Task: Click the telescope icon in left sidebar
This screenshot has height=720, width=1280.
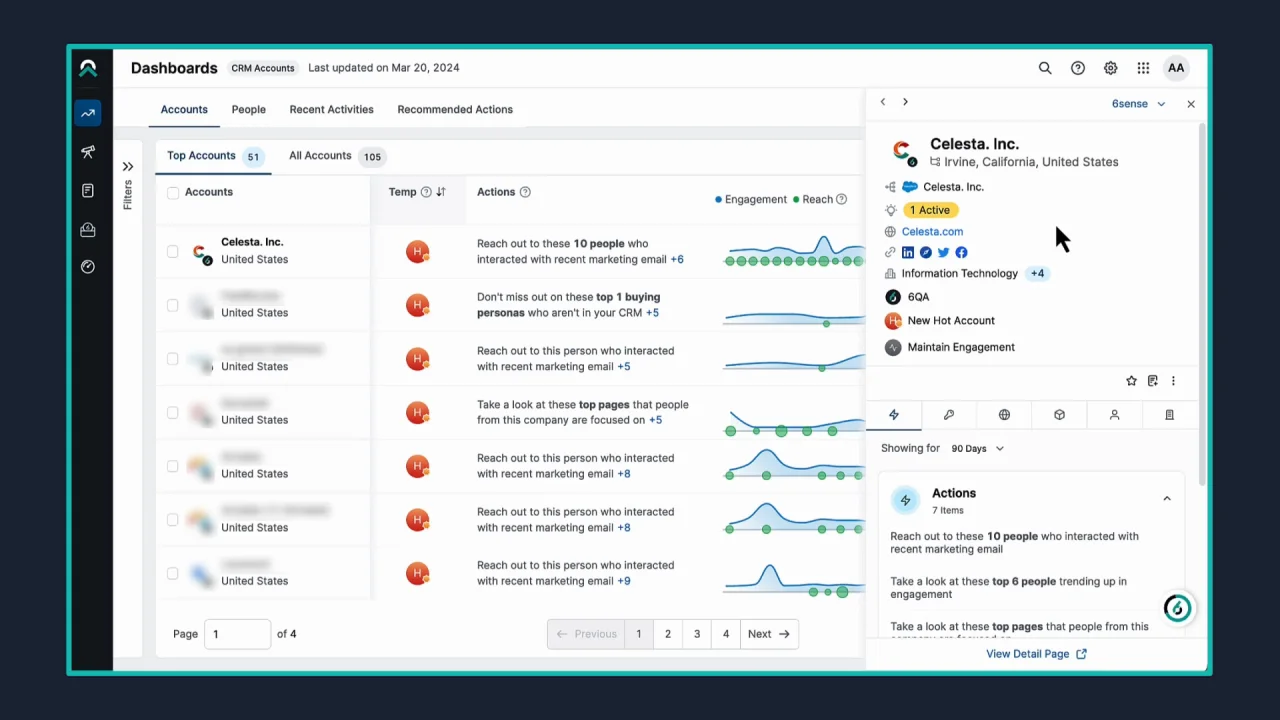Action: tap(88, 152)
